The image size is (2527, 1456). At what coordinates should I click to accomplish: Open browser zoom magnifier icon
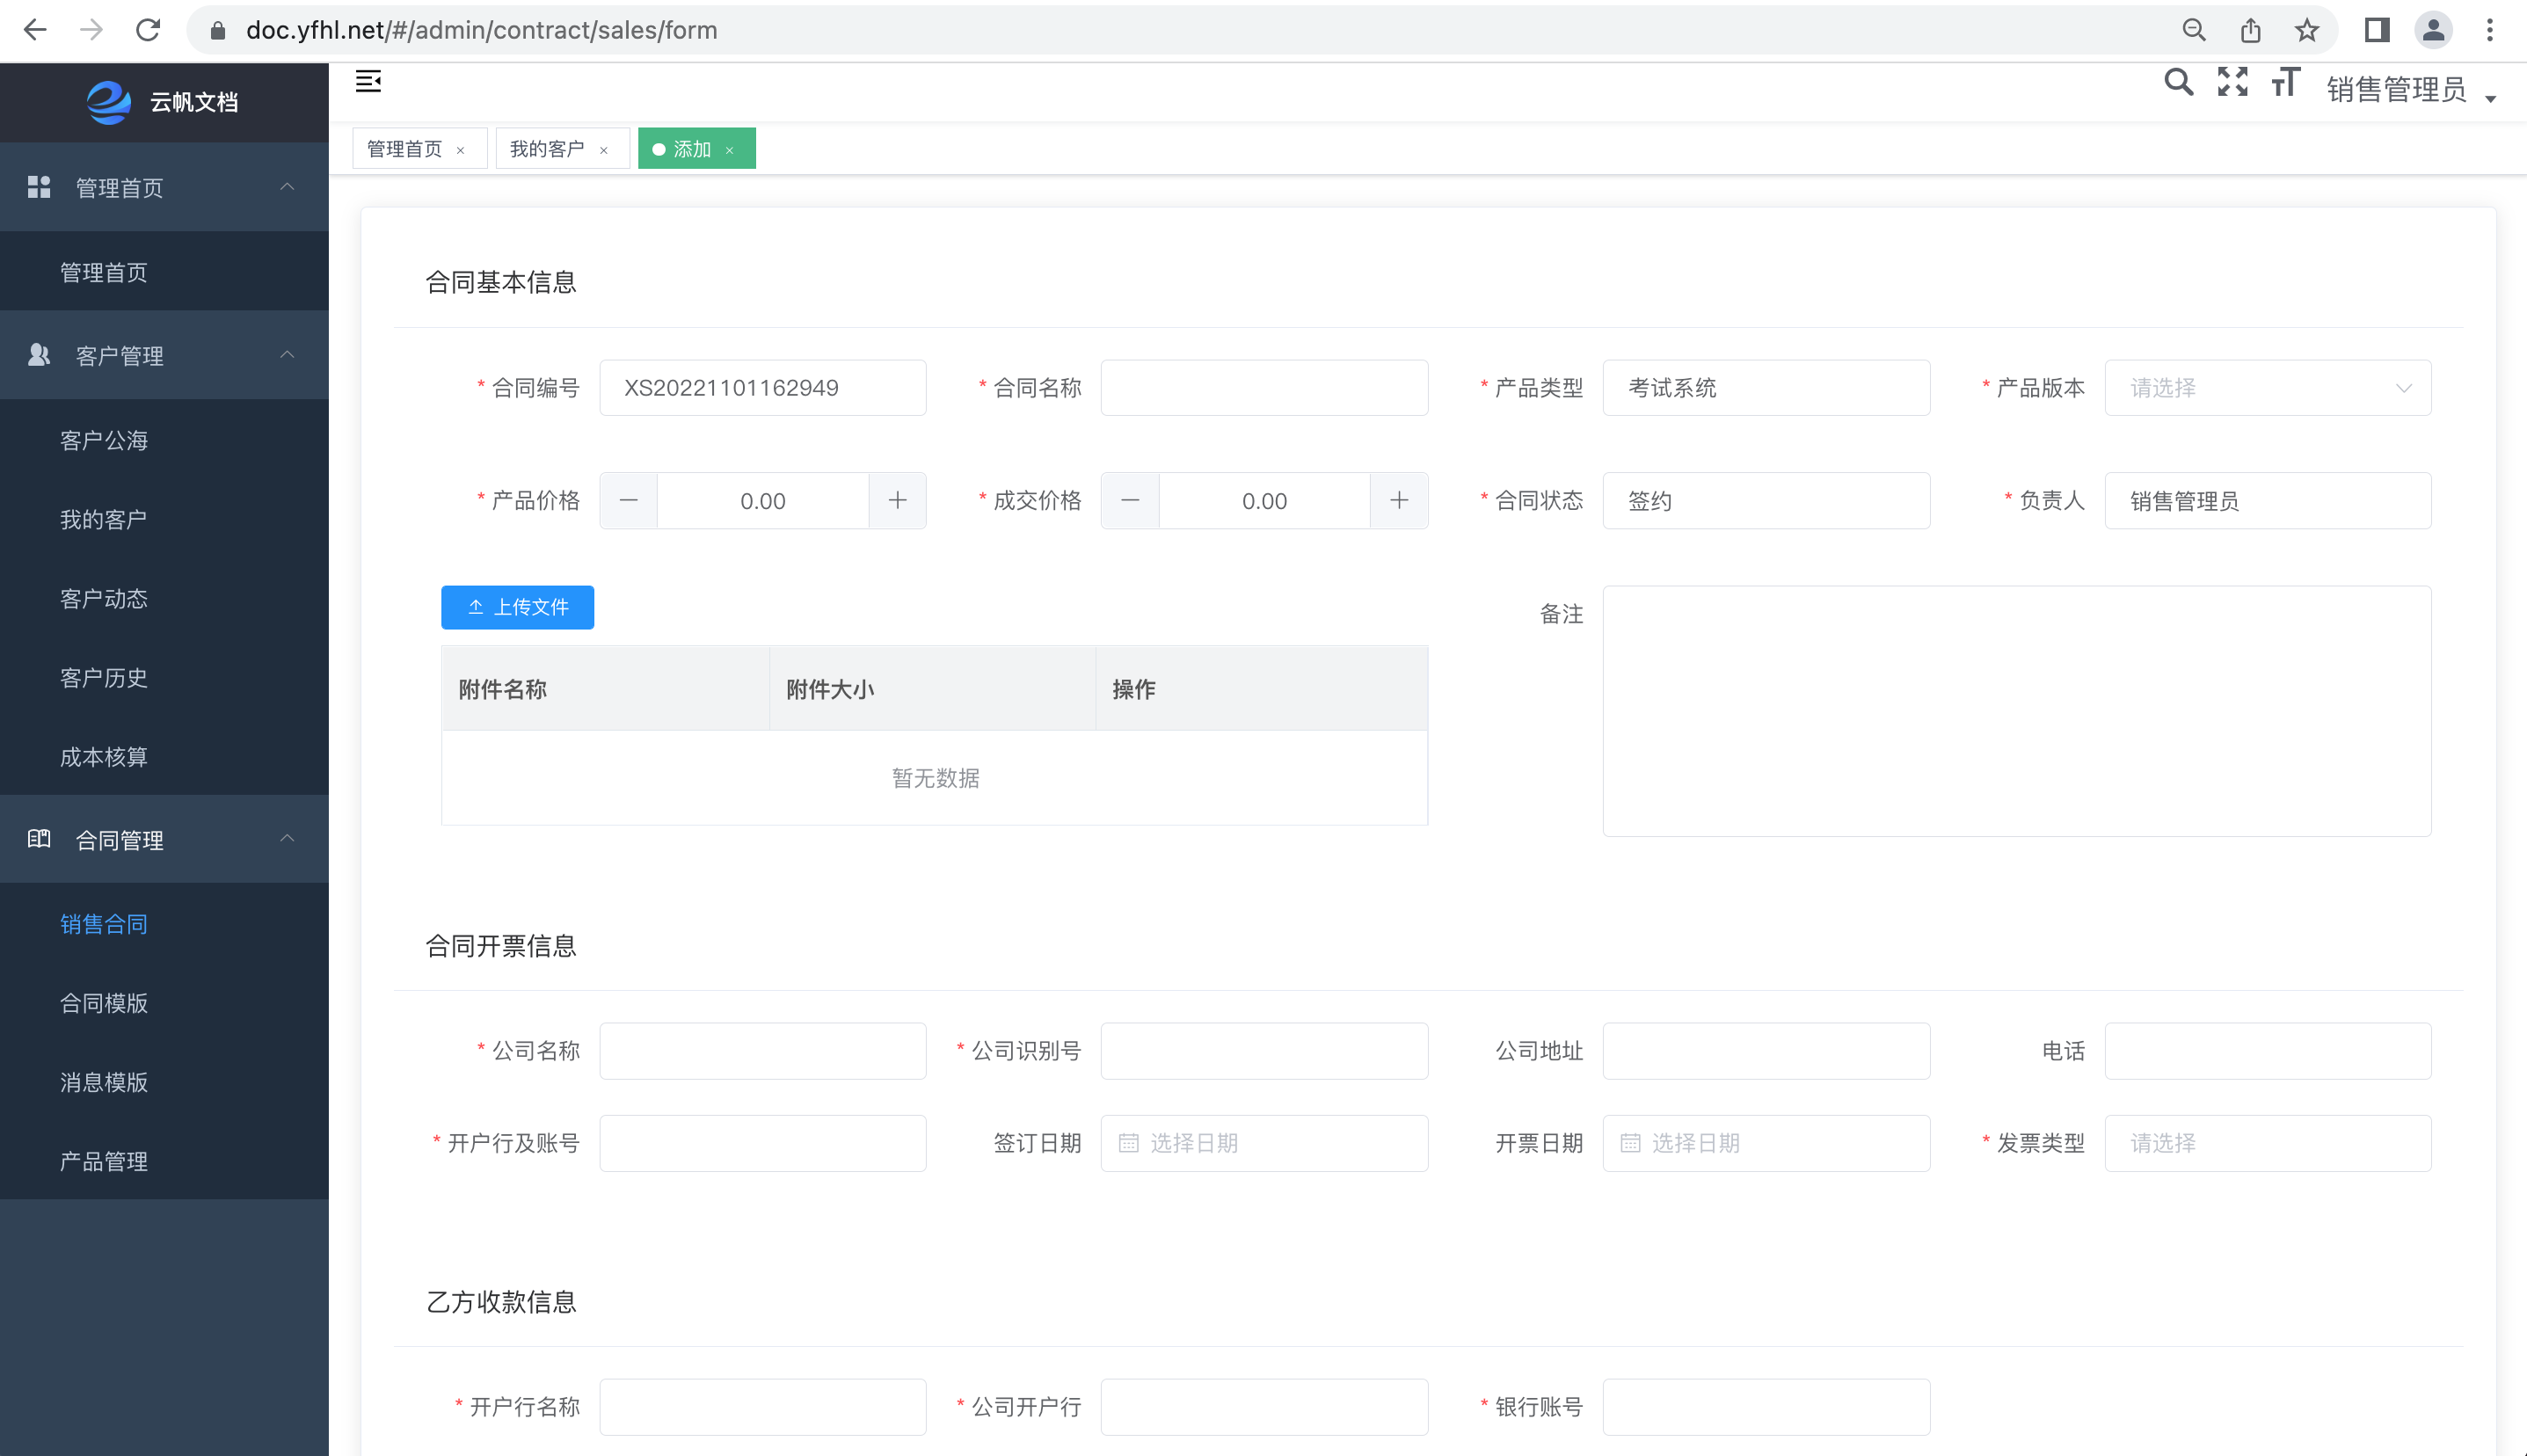pos(2193,30)
